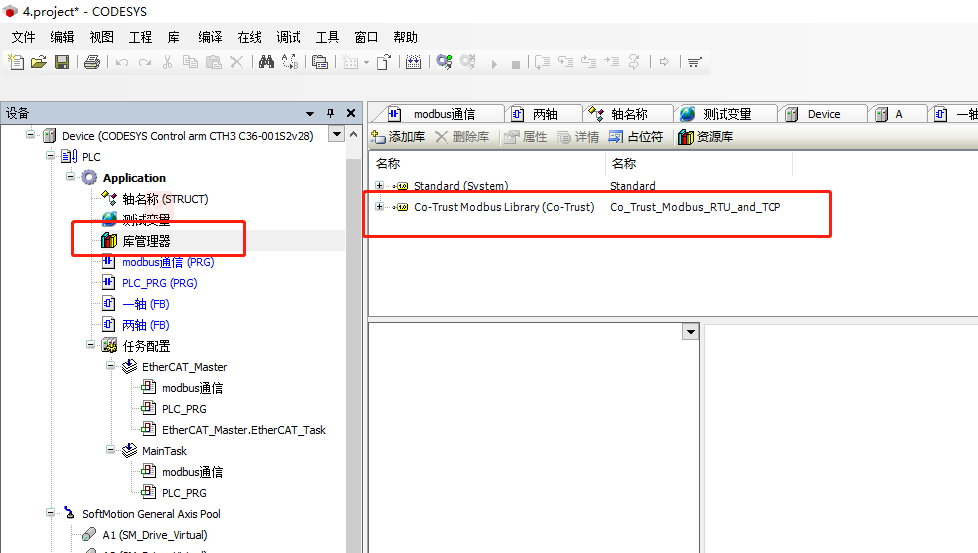Screen dimensions: 978x553
Task: Expand Co-Trust Modbus Library row
Action: pos(379,206)
